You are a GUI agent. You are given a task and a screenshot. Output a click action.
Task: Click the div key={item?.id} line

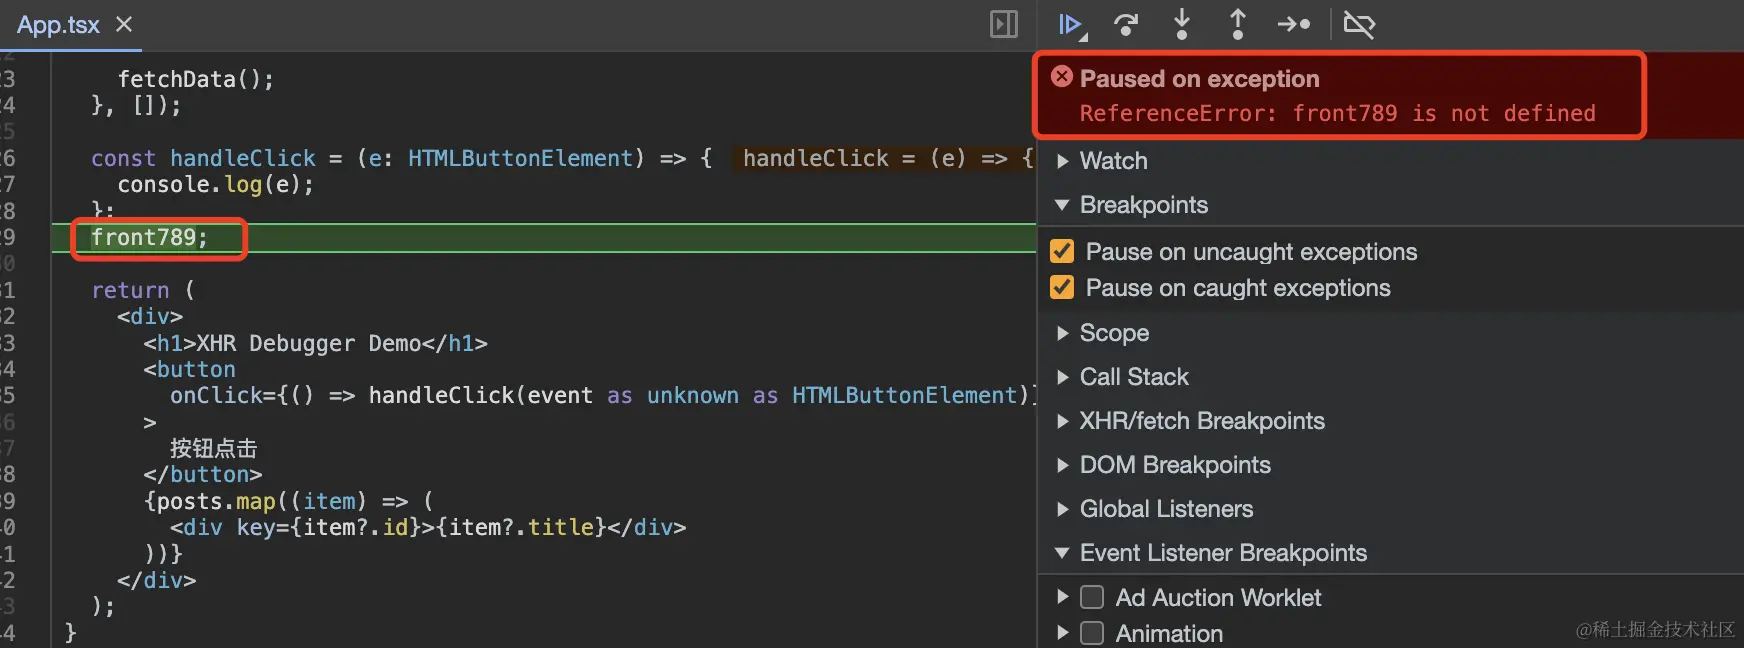click(x=428, y=527)
